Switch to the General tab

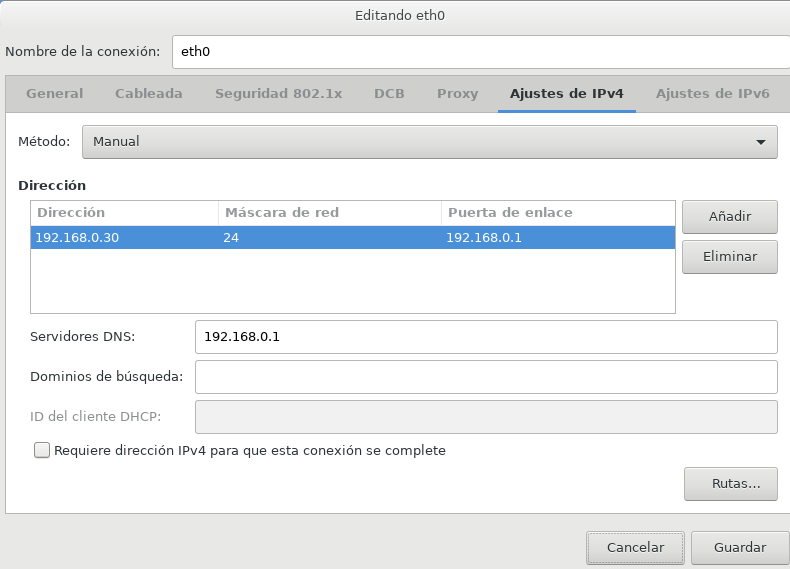coord(55,94)
